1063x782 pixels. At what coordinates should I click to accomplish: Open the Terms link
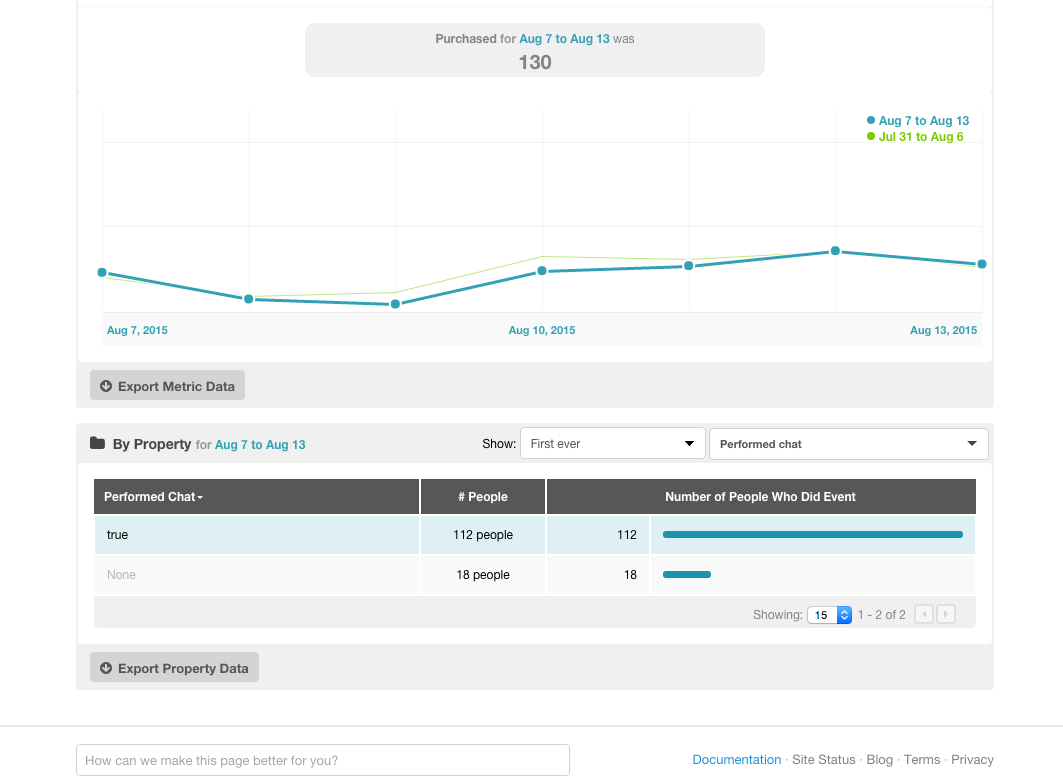tap(922, 760)
